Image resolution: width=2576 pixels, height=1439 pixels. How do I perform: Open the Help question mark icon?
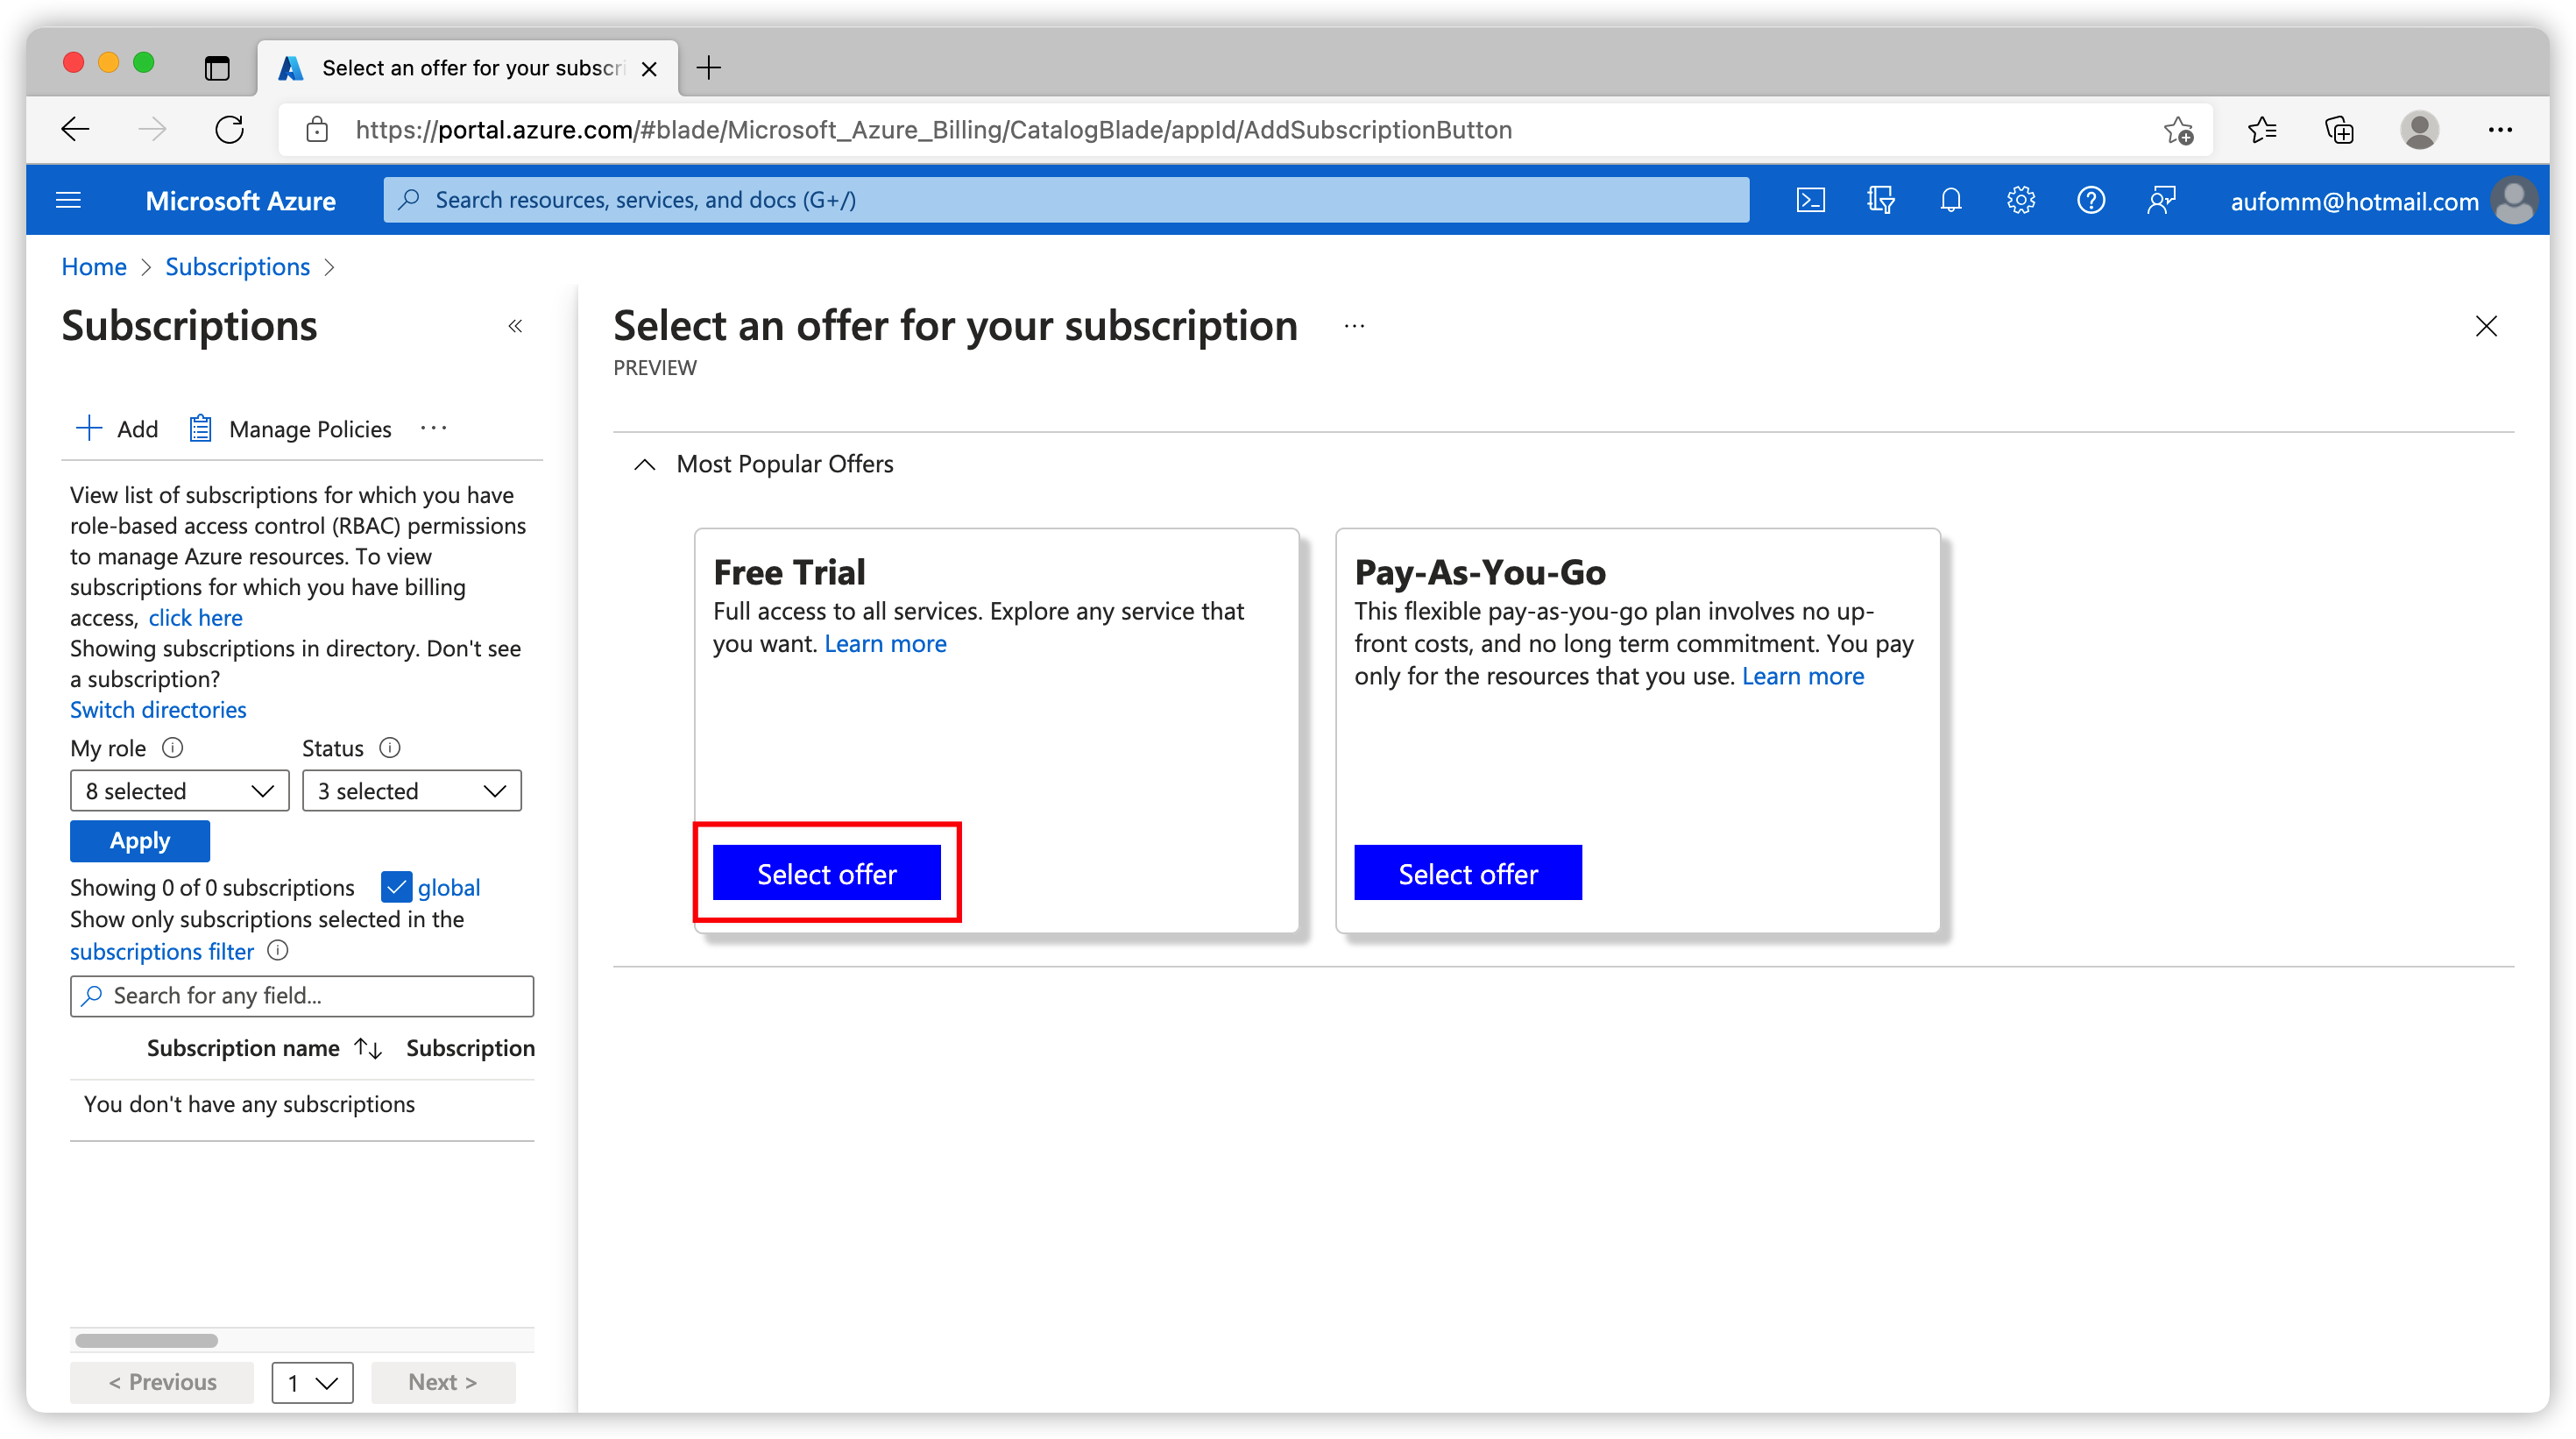coord(2090,201)
